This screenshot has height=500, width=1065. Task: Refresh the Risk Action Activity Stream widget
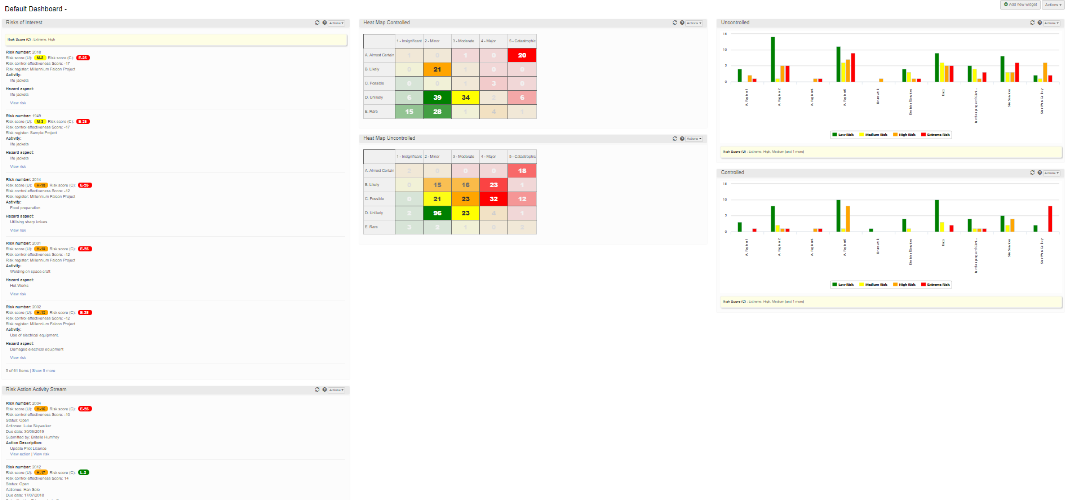point(316,389)
